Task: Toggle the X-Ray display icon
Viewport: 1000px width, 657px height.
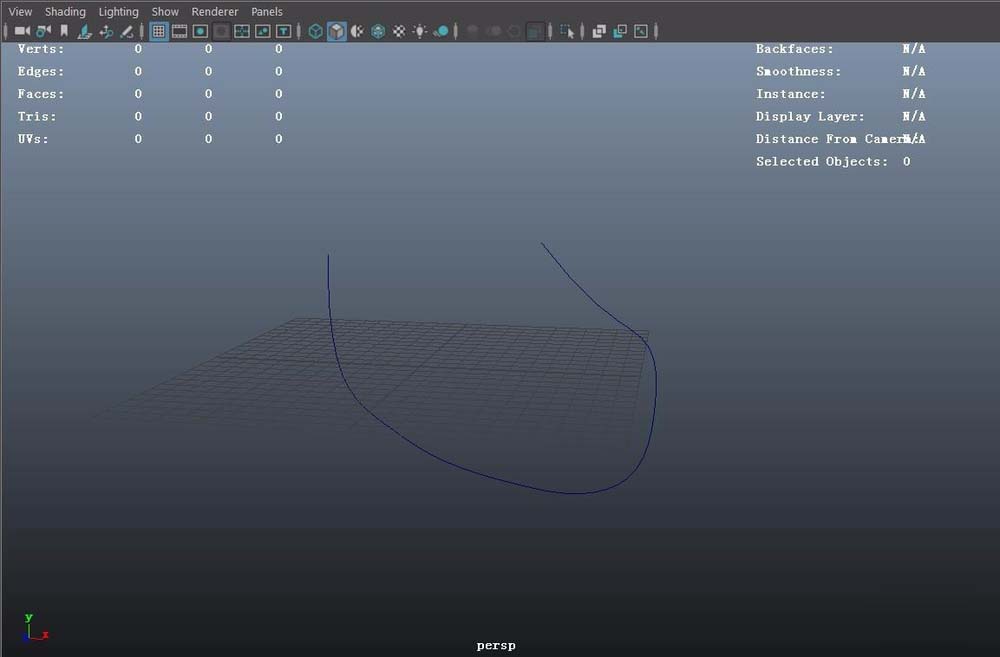Action: click(x=598, y=31)
